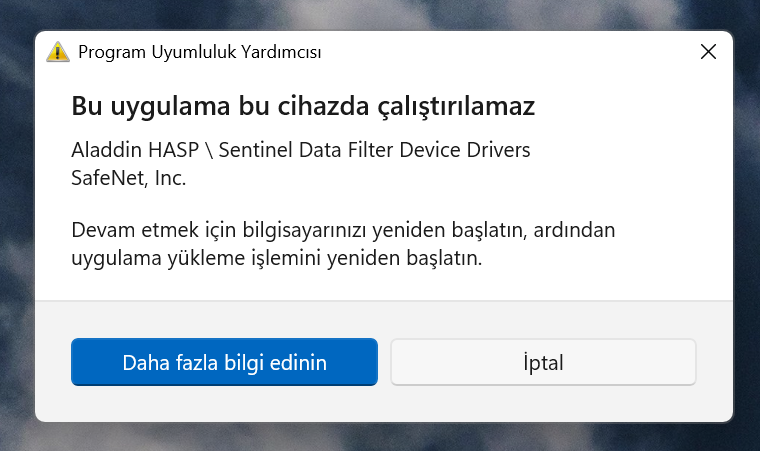Click the gray footer area below İptal
The width and height of the screenshot is (760, 451).
click(x=543, y=402)
